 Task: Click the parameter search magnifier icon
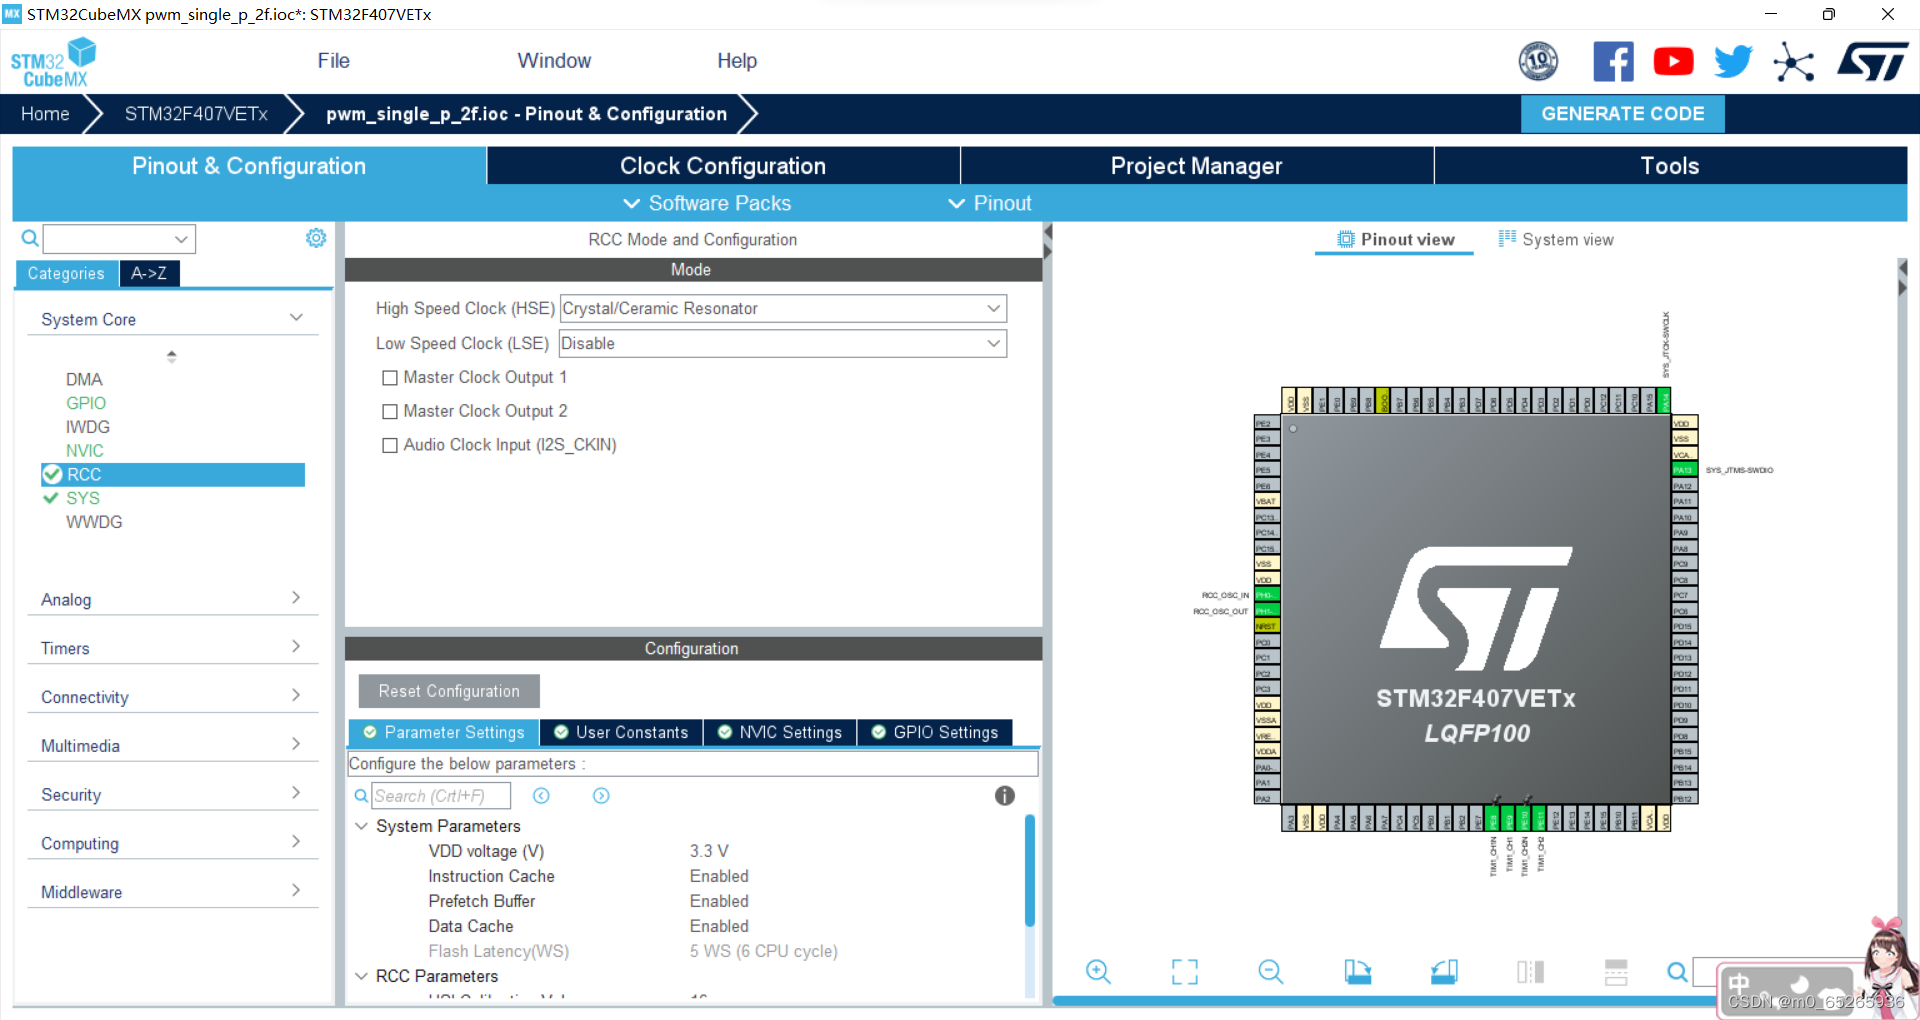point(361,796)
